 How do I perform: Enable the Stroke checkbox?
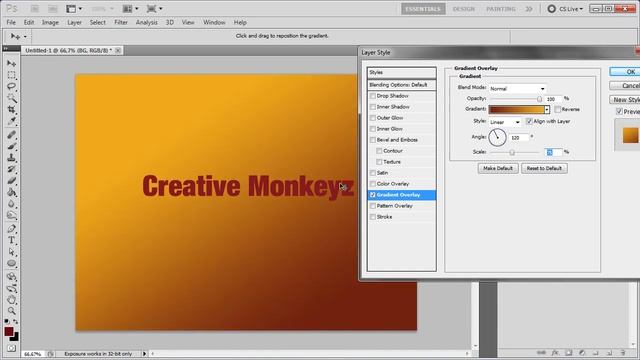373,217
